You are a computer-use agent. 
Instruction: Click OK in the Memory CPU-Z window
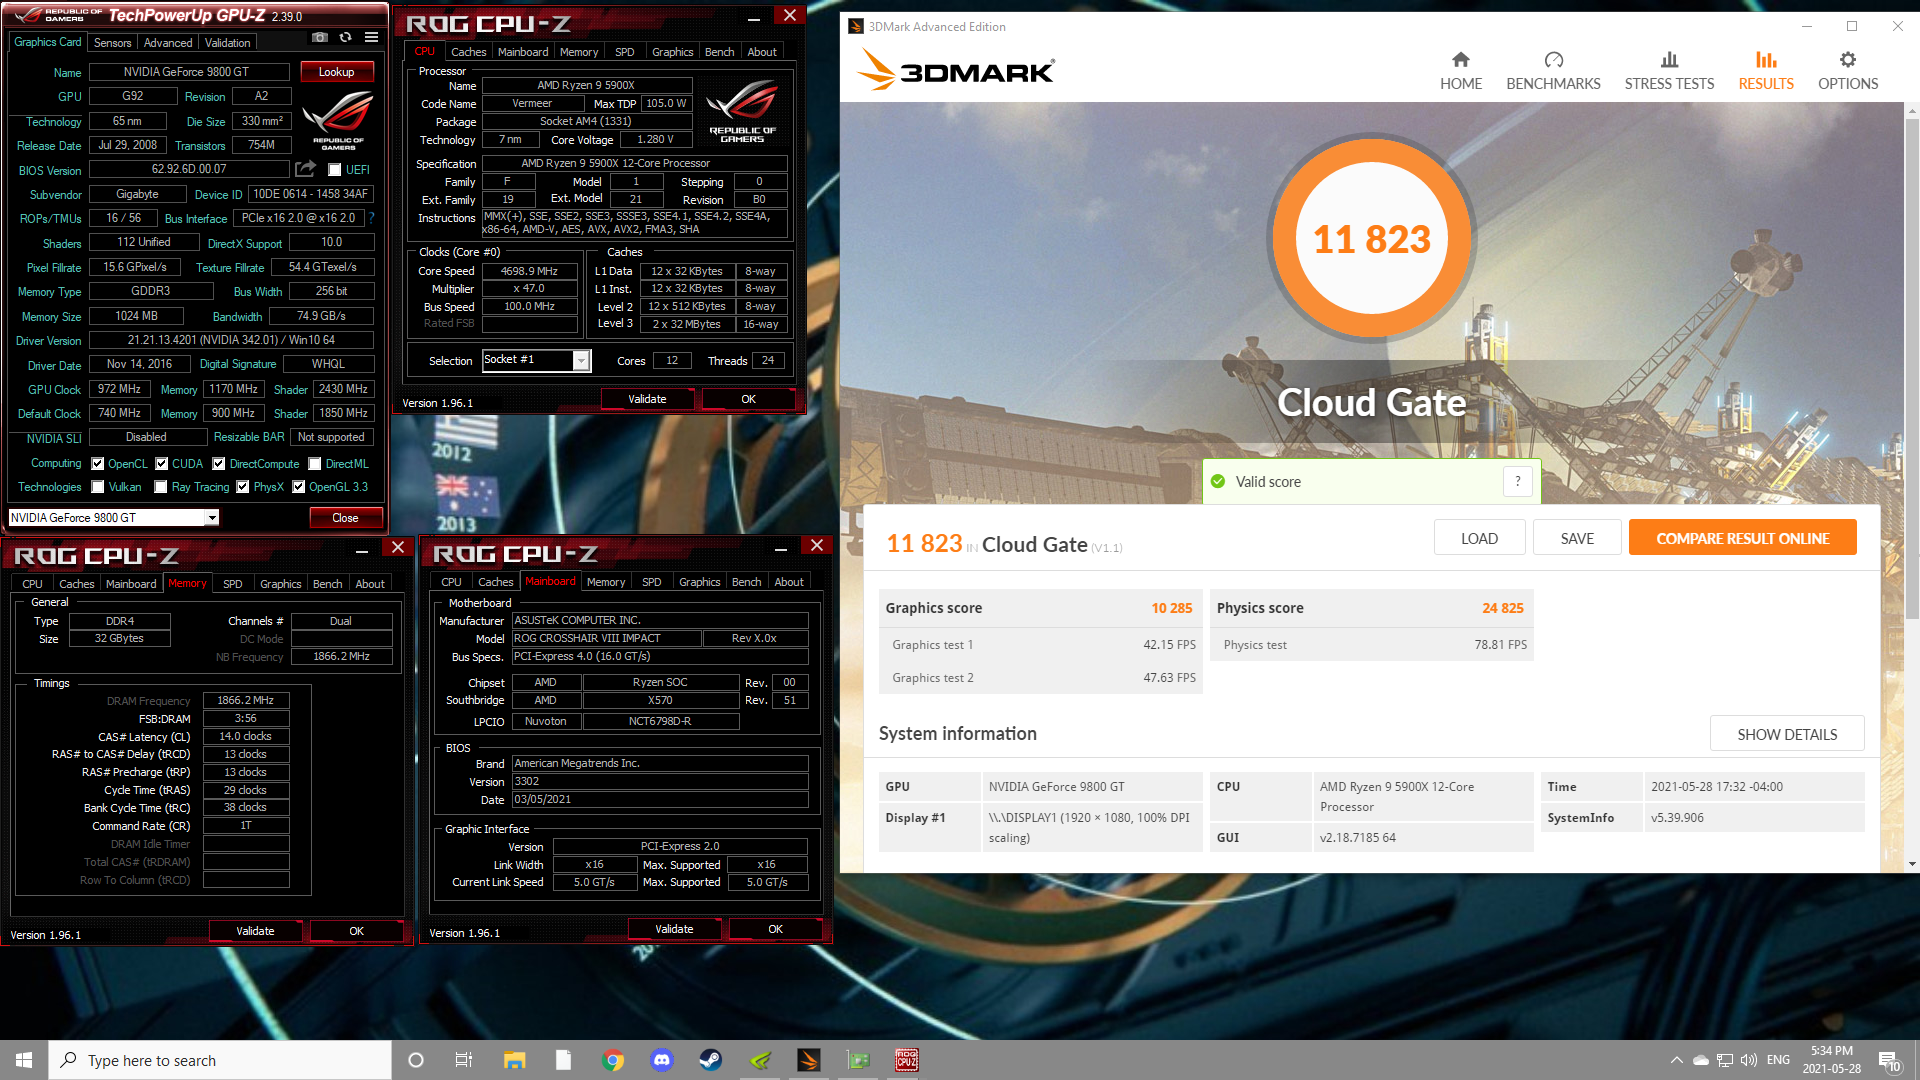point(356,931)
